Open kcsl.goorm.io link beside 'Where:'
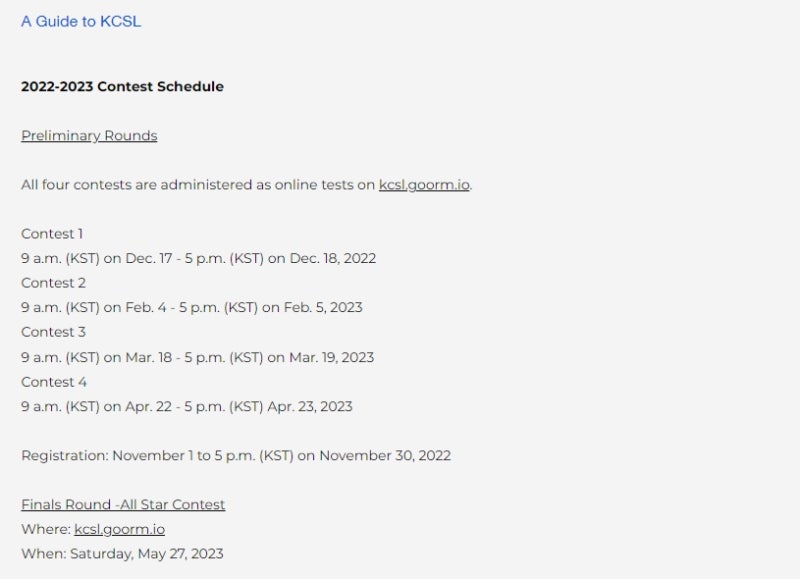Screen dimensions: 800x579 click(119, 529)
